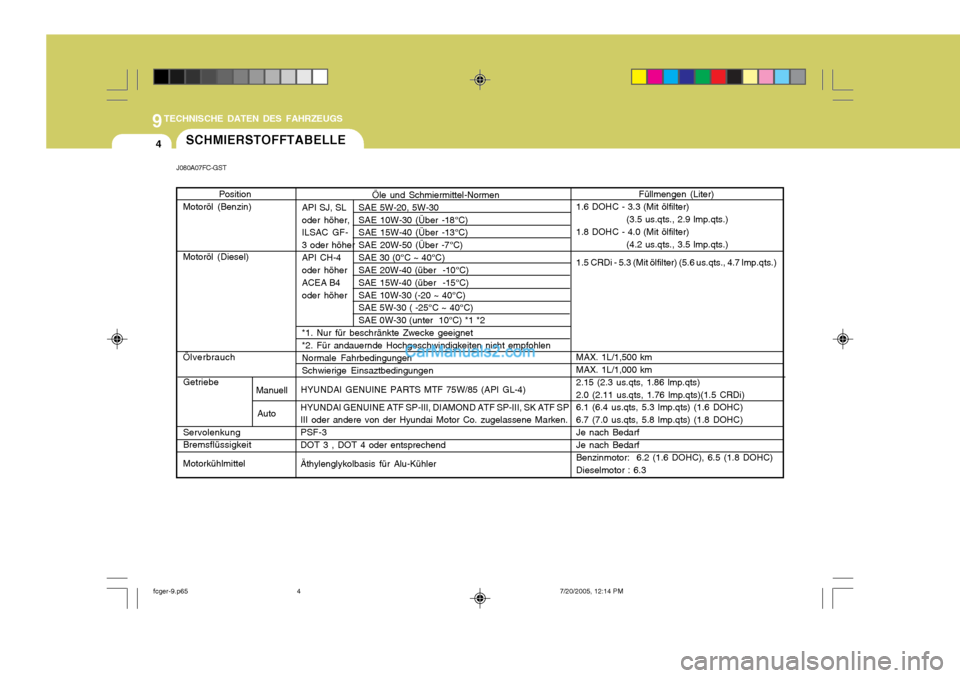Pick the magenta swatch in the color bar
960x678 pixels.
point(655,77)
